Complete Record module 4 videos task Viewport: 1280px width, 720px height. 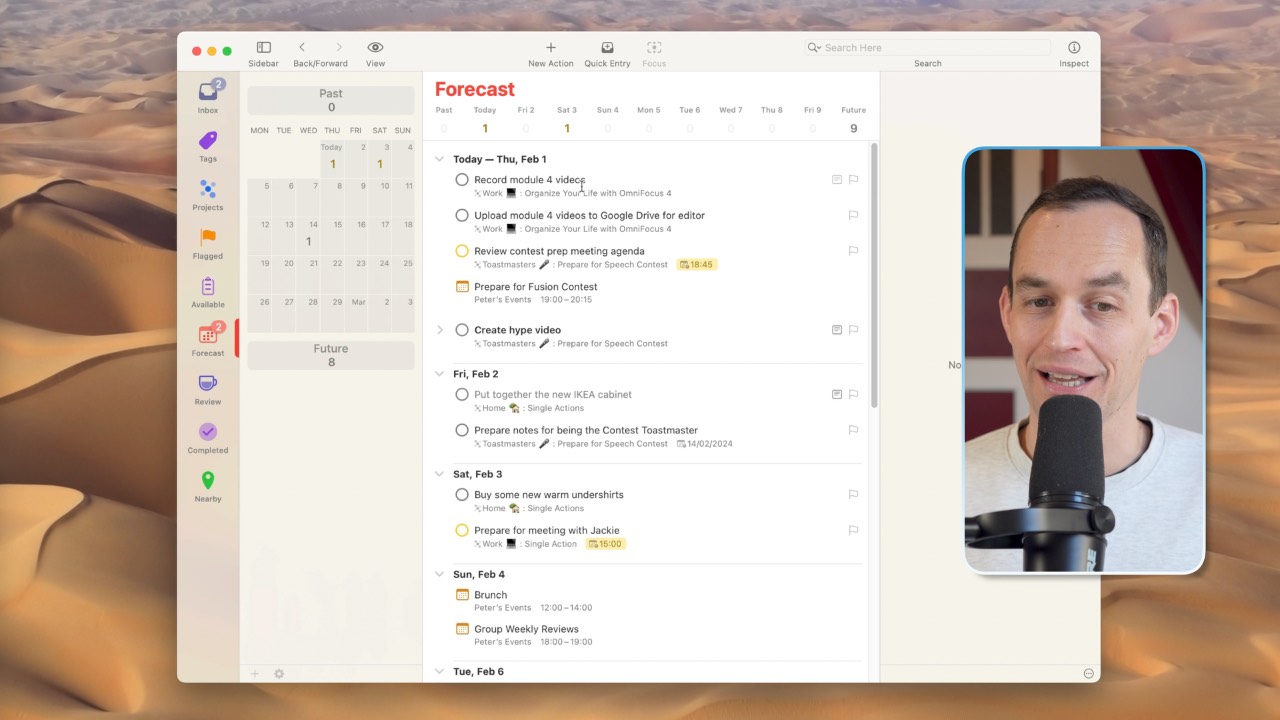[x=462, y=180]
